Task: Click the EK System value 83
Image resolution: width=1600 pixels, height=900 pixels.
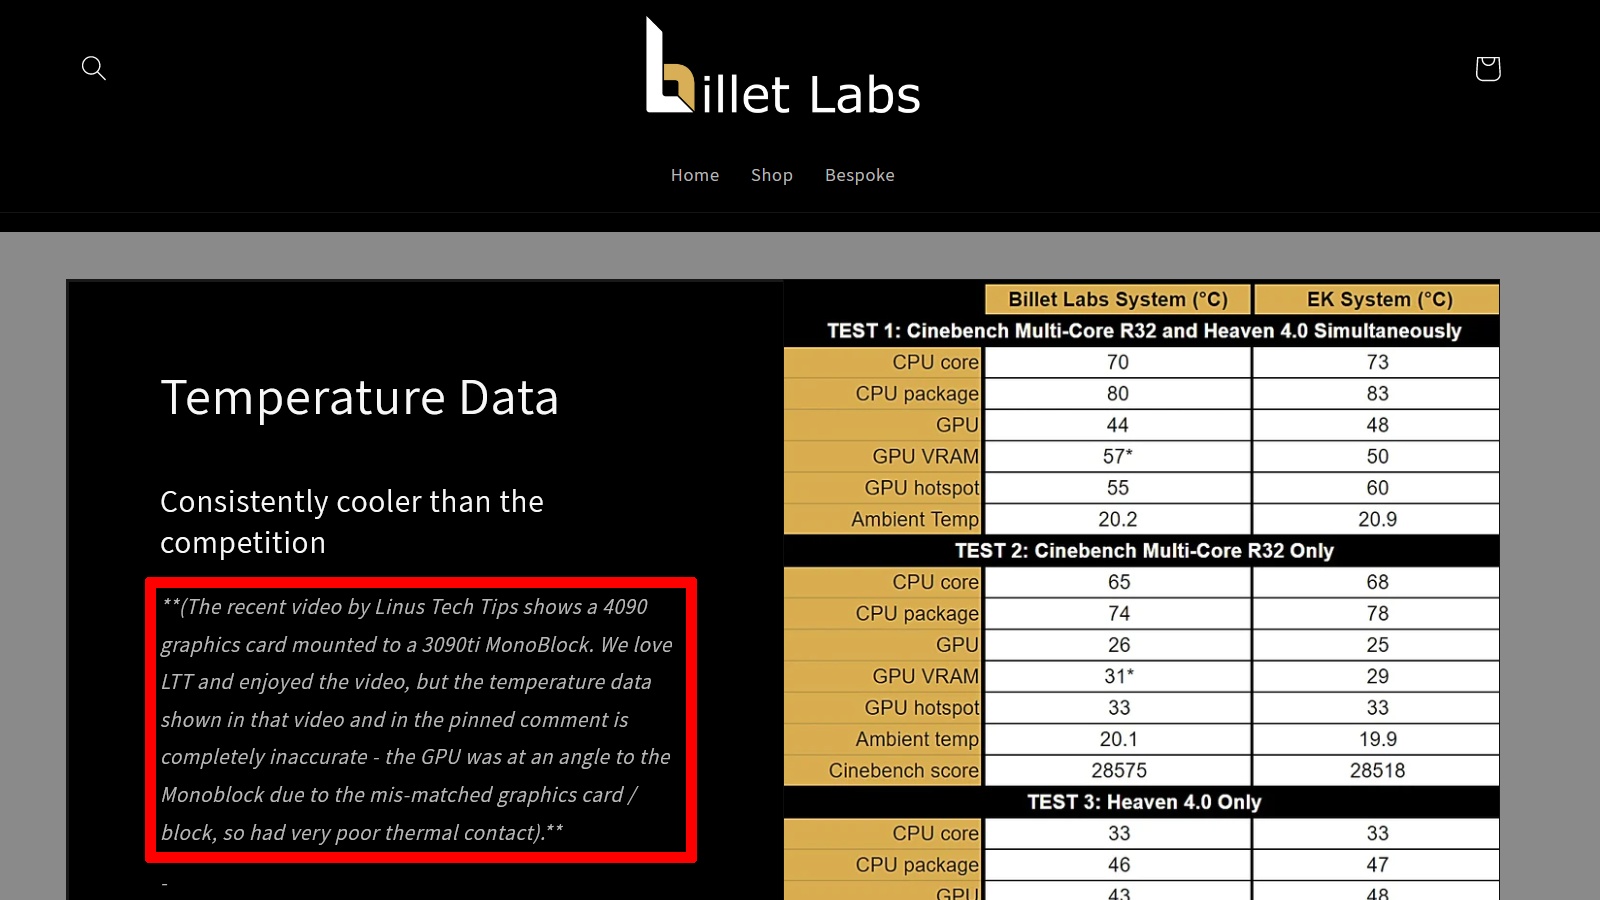Action: point(1378,394)
